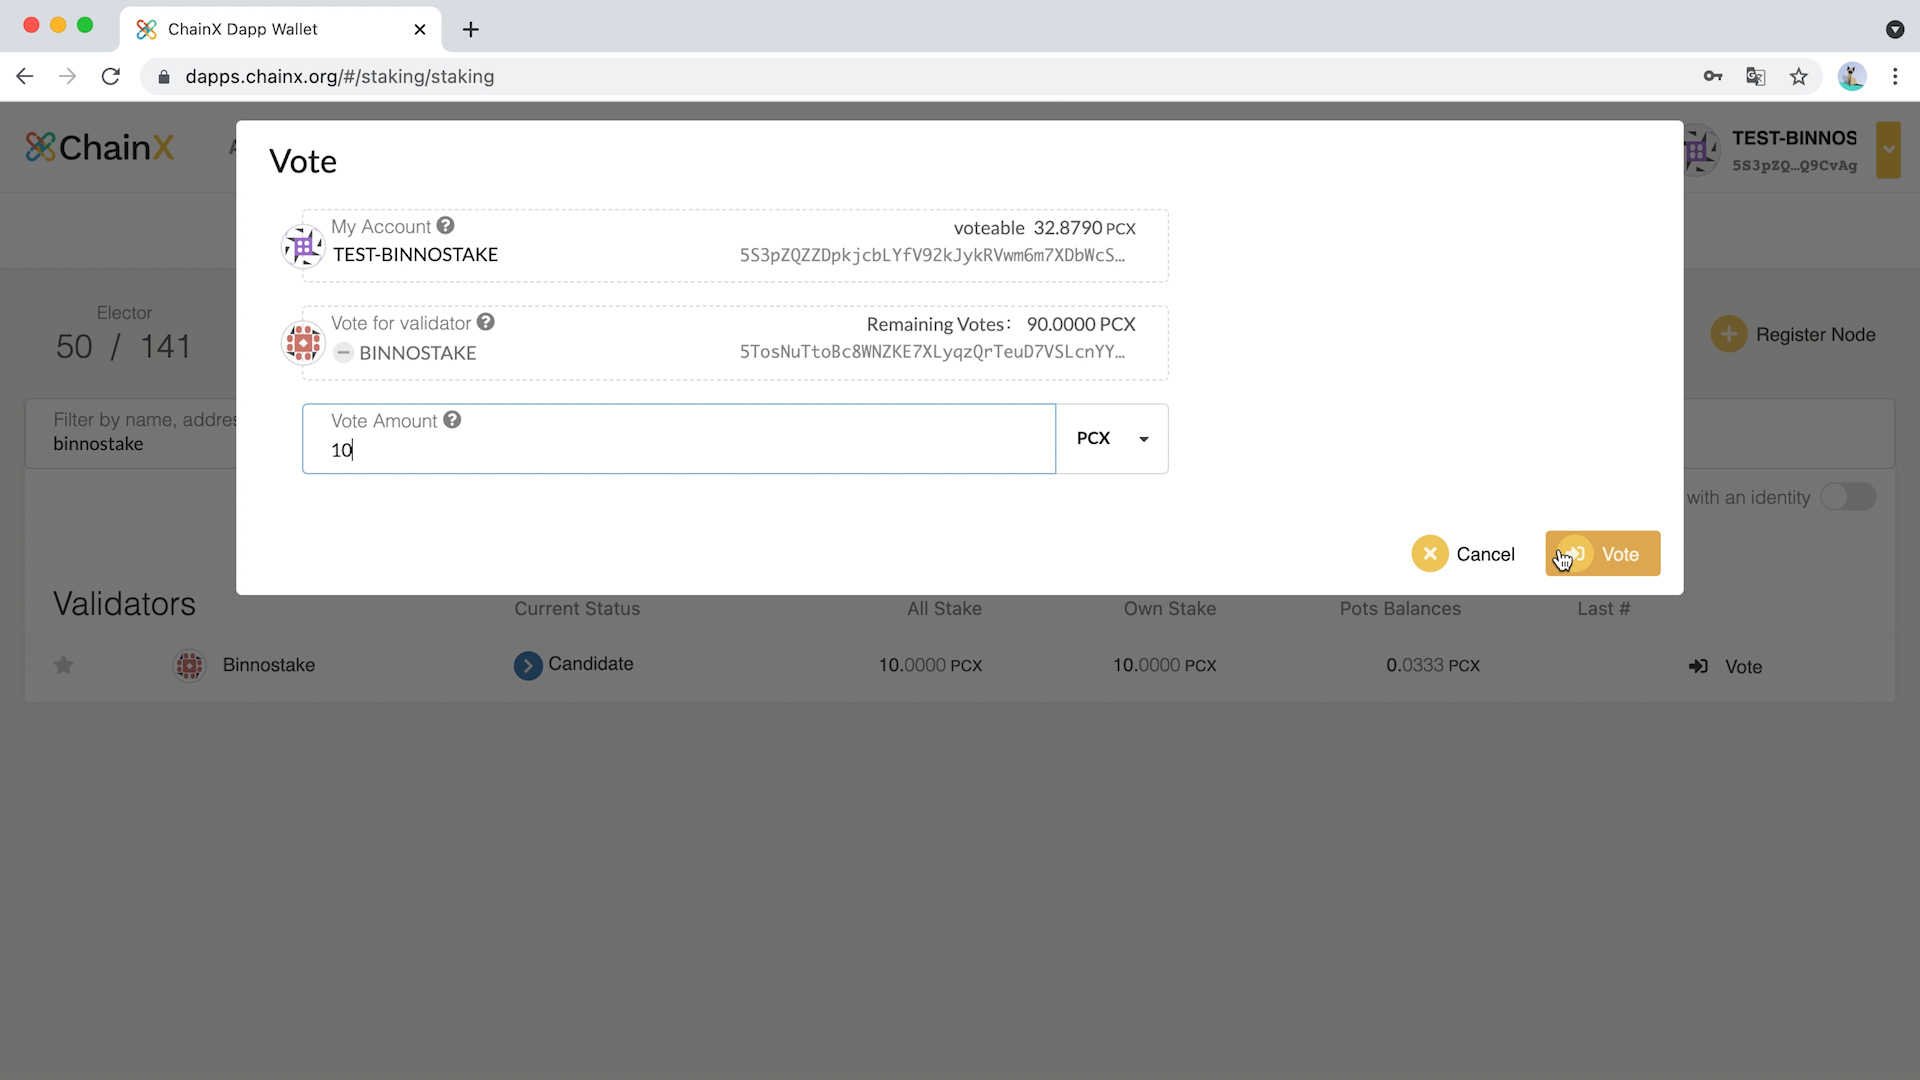Click help icon next to Vote for validator
Viewport: 1920px width, 1080px height.
pos(486,322)
